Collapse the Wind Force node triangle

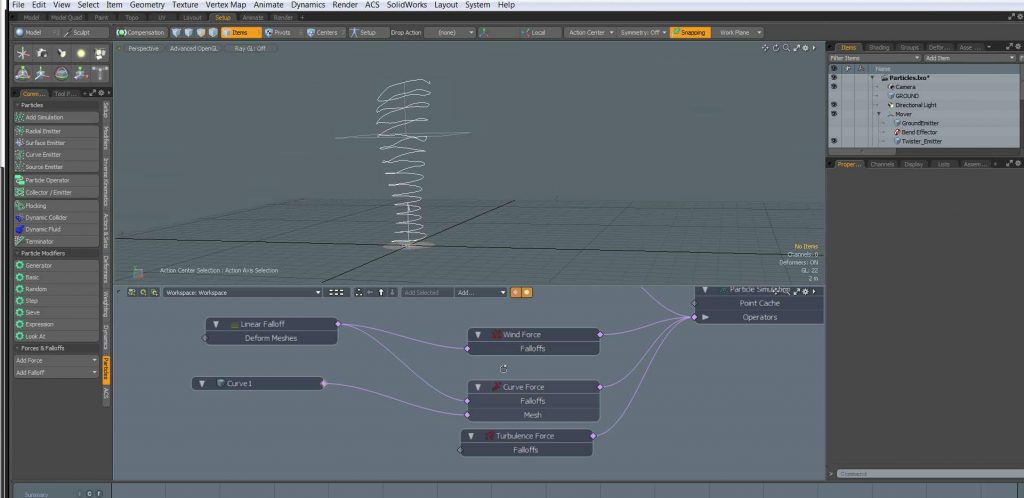[478, 335]
